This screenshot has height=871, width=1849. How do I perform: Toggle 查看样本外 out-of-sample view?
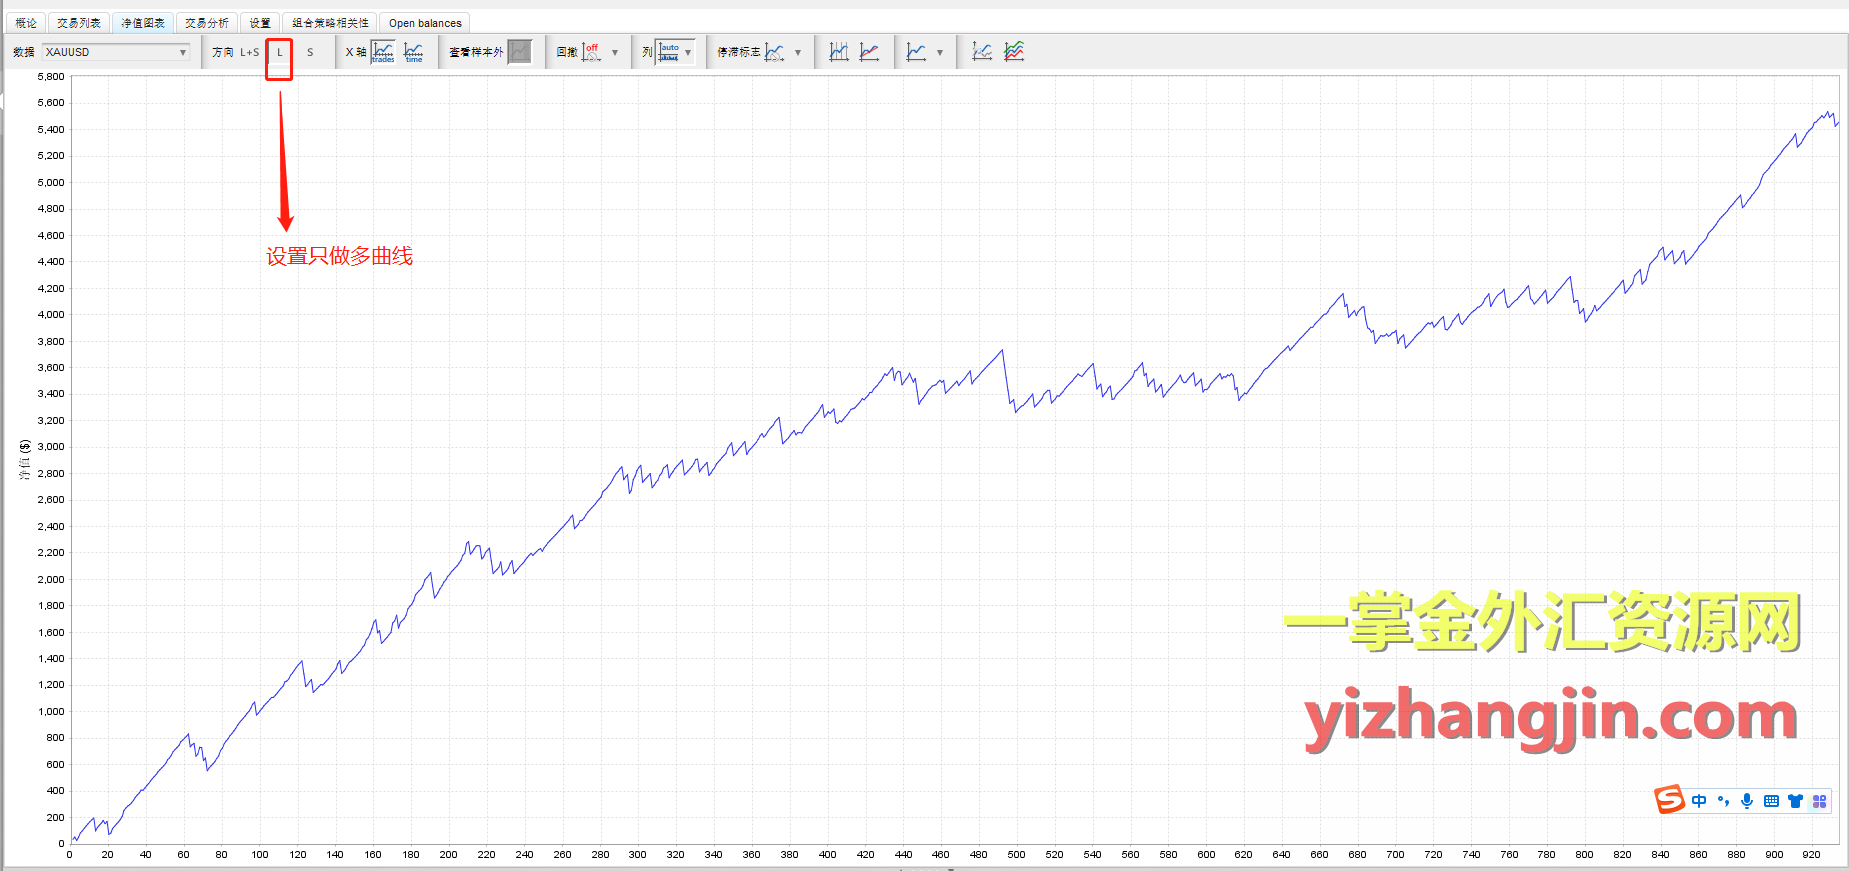(520, 52)
